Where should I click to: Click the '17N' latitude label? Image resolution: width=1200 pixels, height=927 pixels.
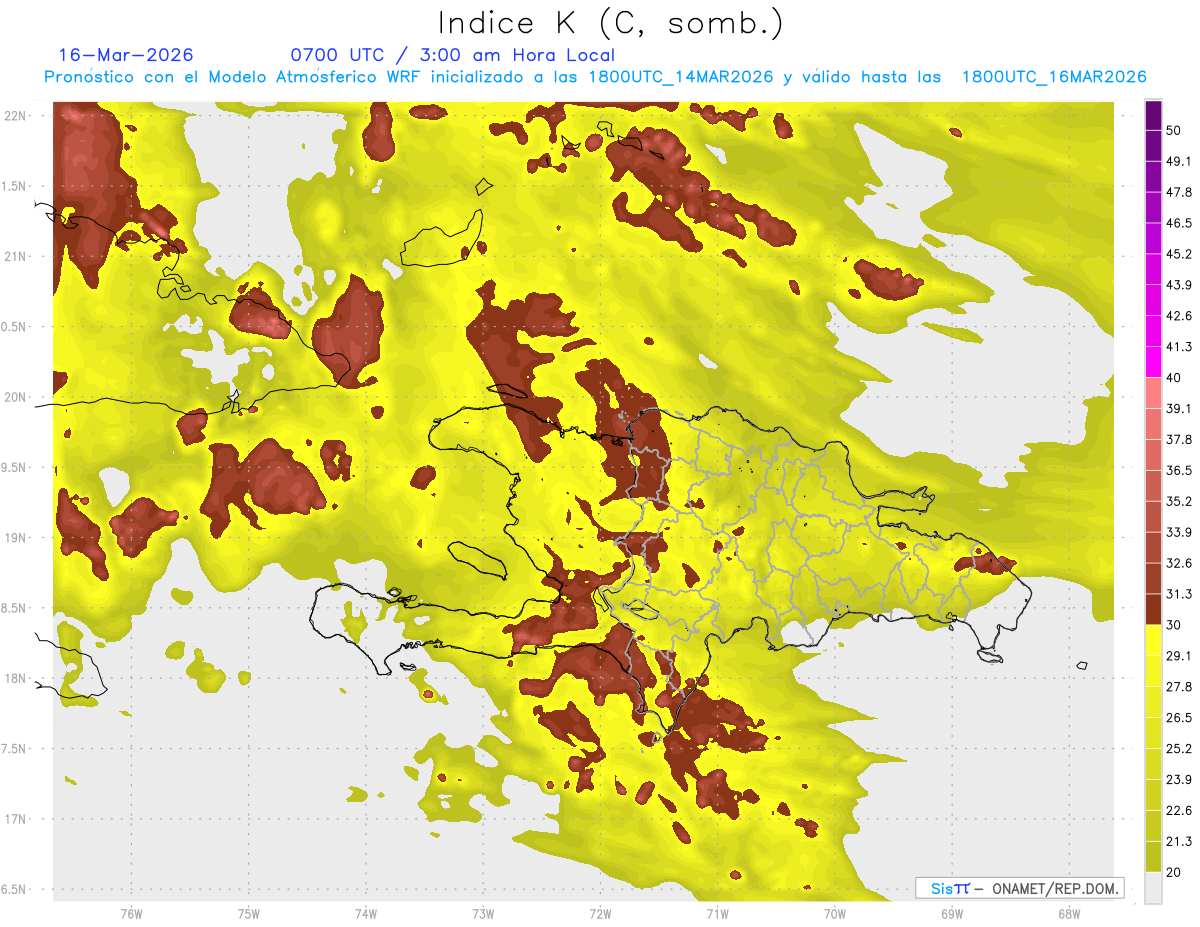pos(15,819)
